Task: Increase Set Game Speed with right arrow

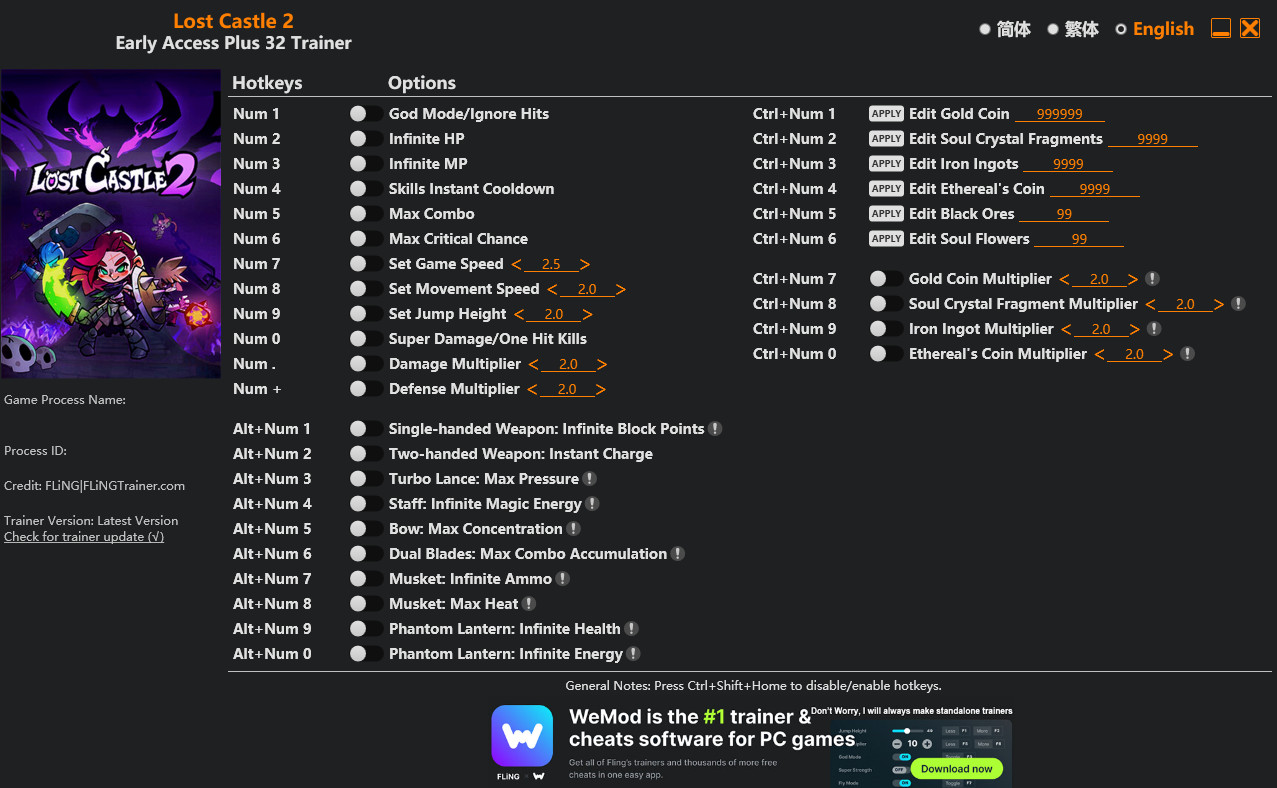Action: point(585,264)
